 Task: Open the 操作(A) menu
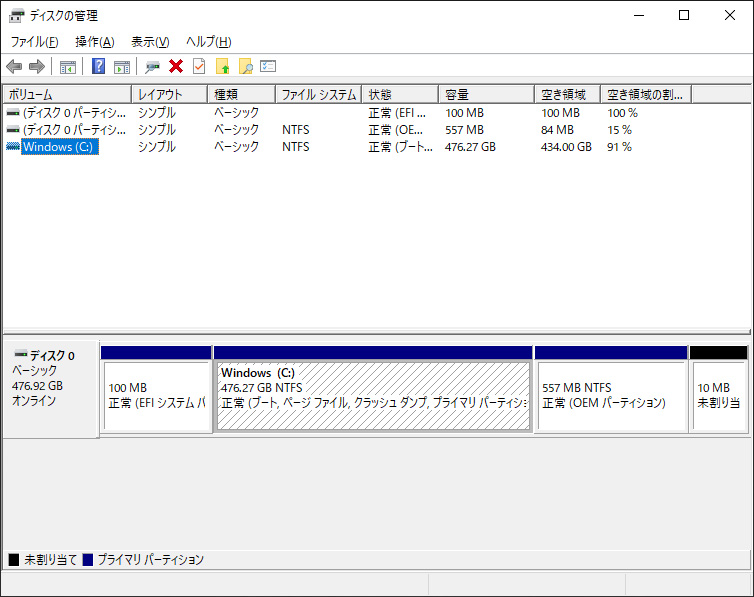95,42
